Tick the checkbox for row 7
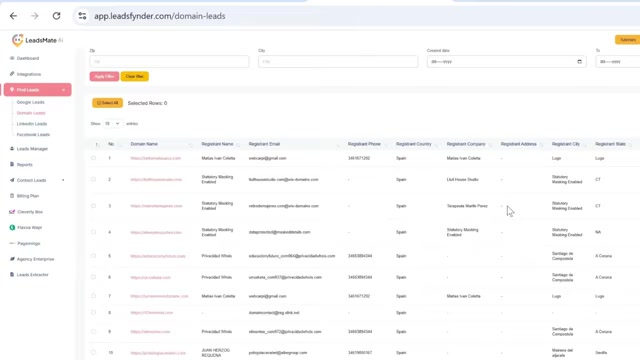This screenshot has width=640, height=360. (x=93, y=296)
